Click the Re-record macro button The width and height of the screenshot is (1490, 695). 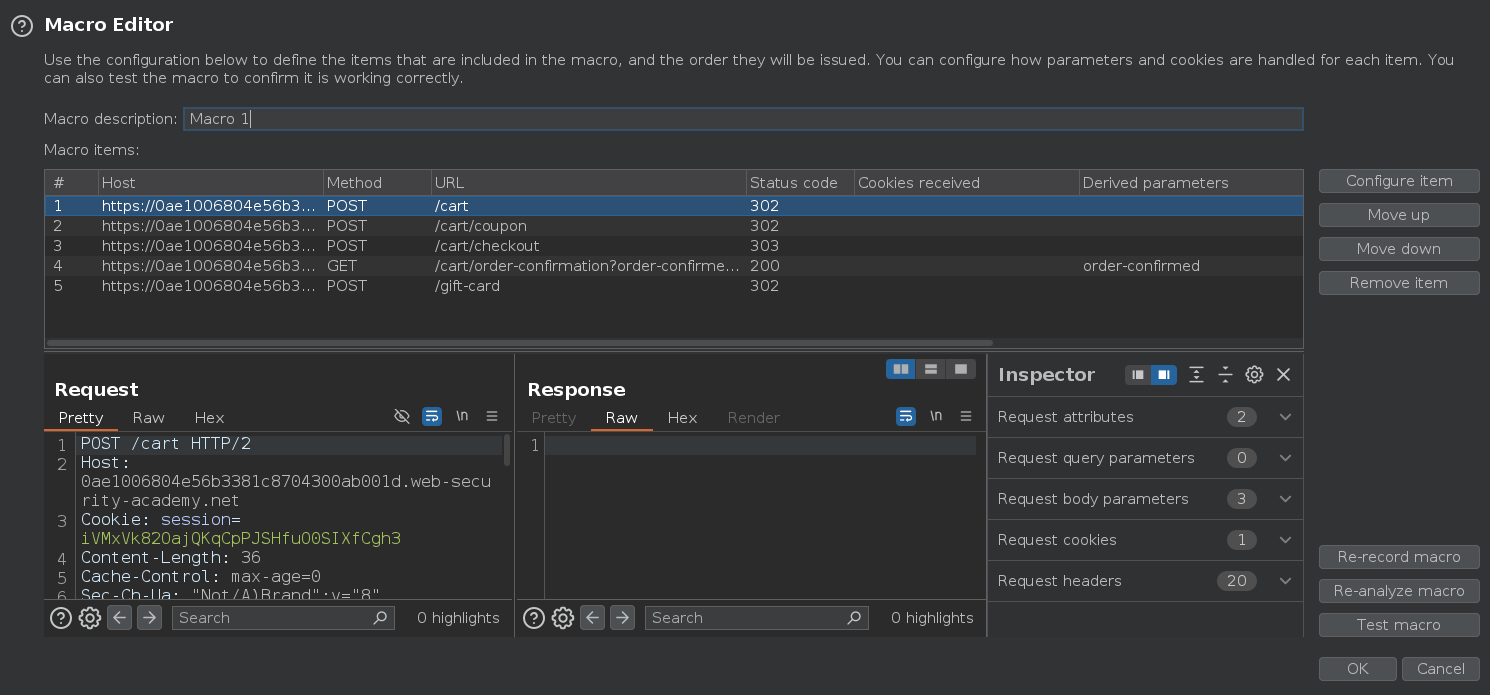[1399, 557]
